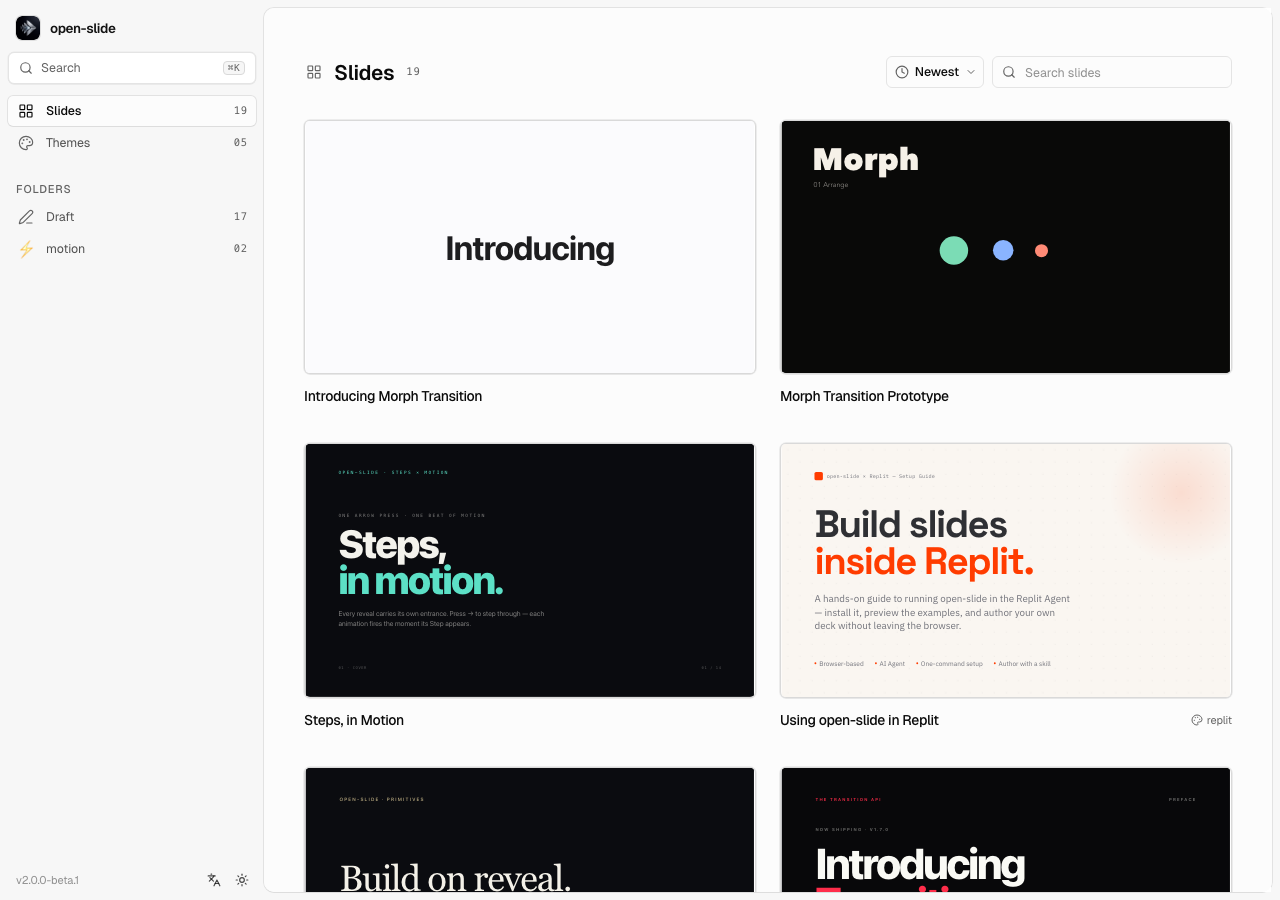
Task: Open the language translate icon
Action: point(214,880)
